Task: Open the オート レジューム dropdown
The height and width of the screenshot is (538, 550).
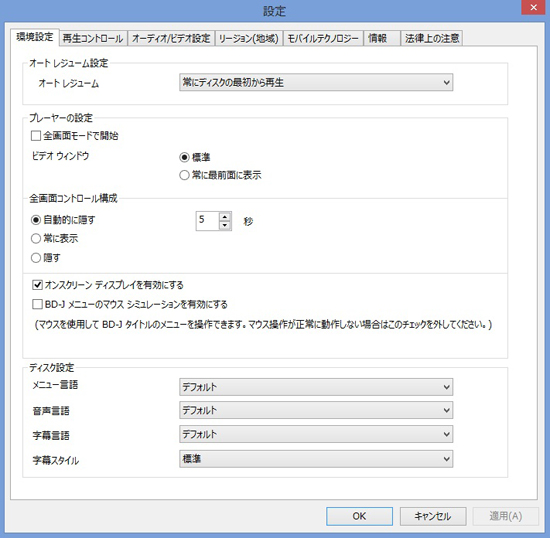Action: click(316, 82)
